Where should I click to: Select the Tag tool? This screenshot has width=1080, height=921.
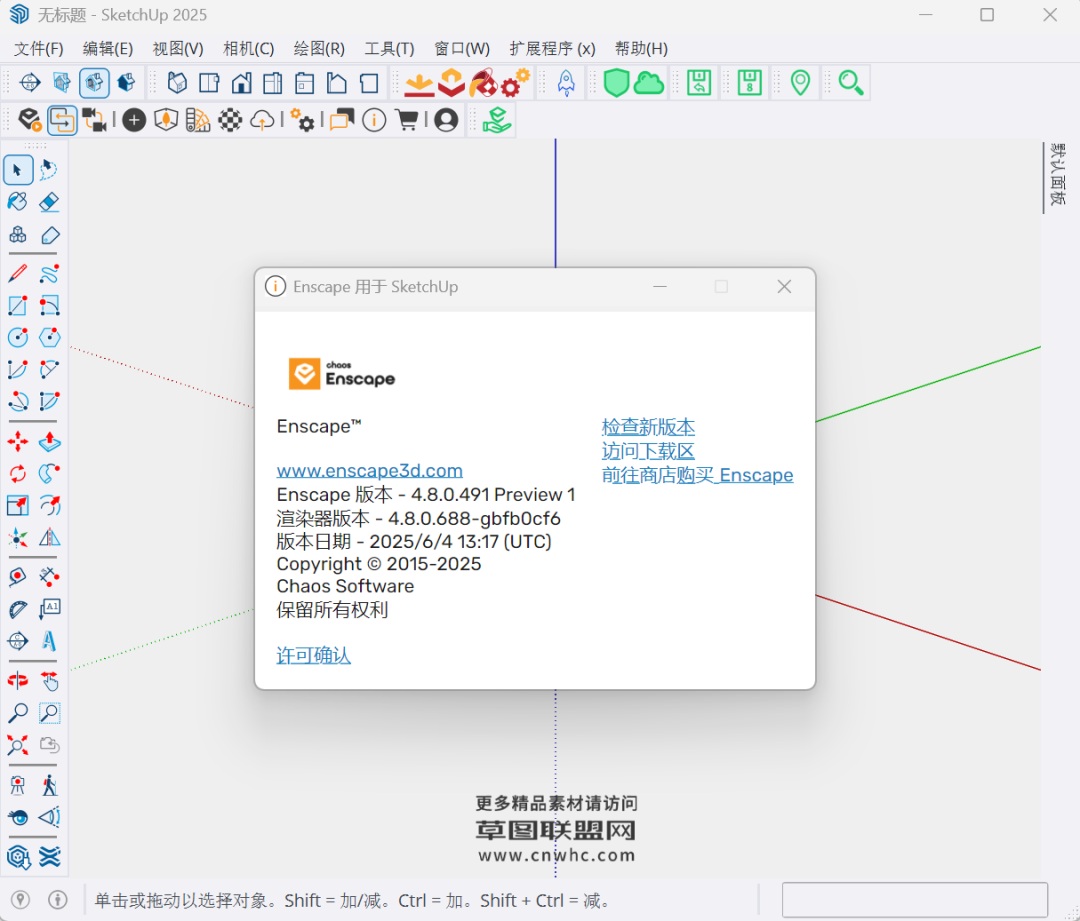coord(49,235)
